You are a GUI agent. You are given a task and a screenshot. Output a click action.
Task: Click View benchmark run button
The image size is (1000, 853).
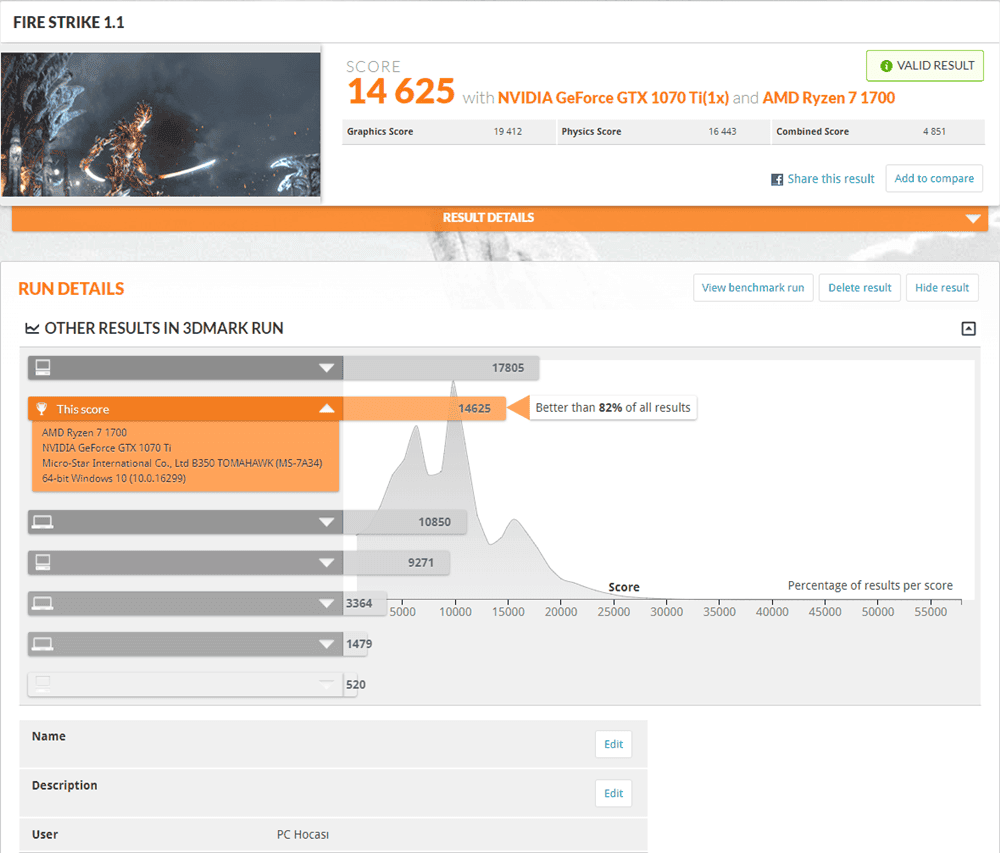753,288
